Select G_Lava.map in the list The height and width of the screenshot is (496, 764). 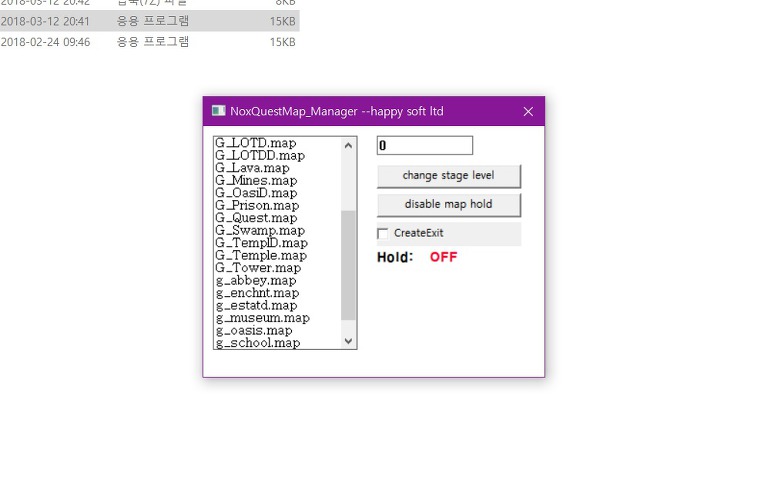click(x=278, y=168)
